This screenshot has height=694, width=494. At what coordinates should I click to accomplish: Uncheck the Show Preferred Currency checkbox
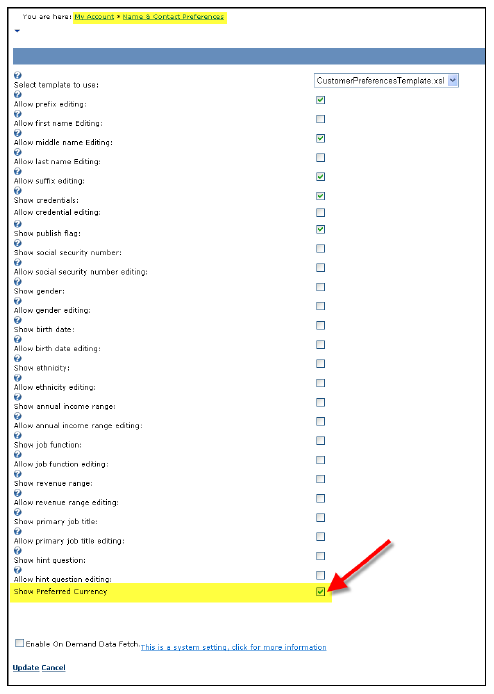point(320,592)
